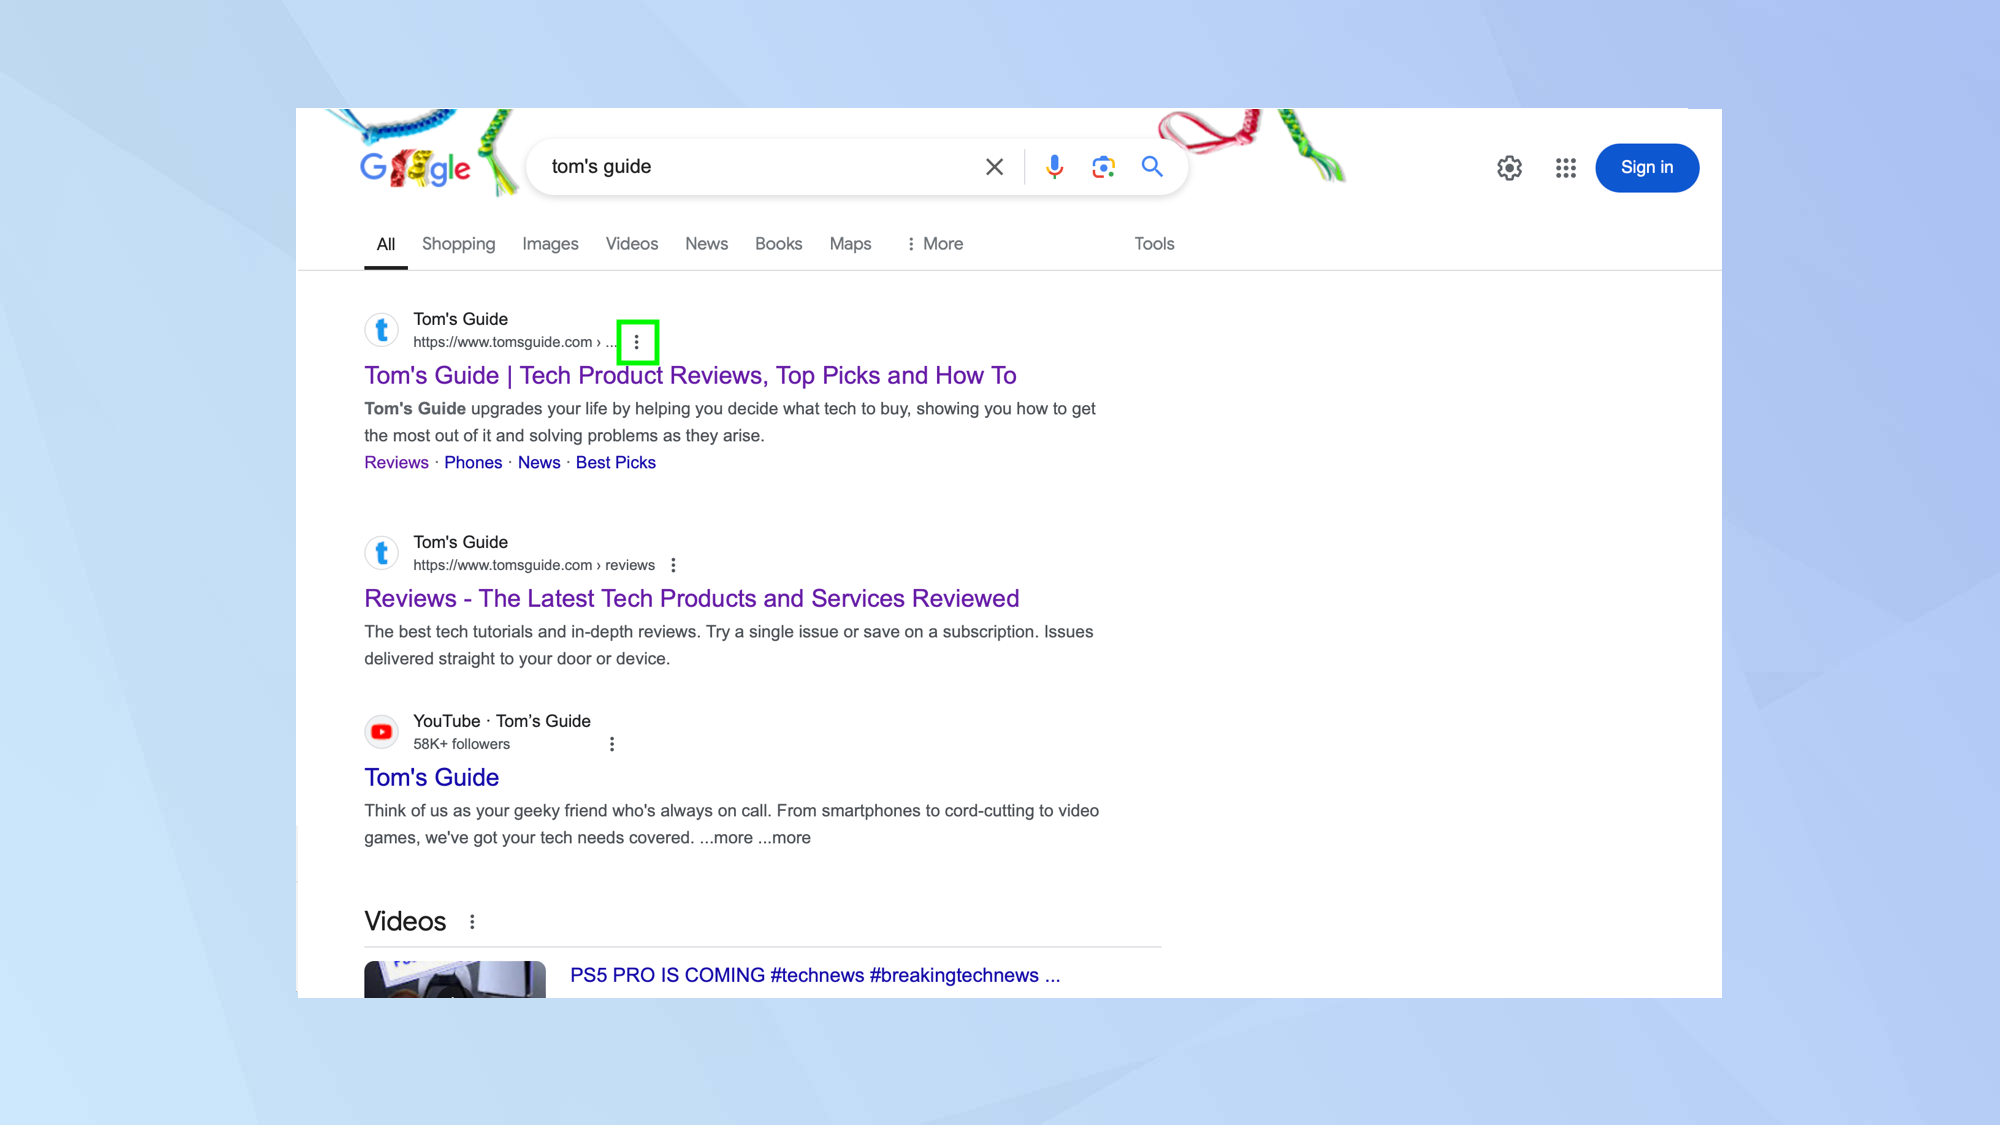Click the Google doodle logo

coord(415,168)
